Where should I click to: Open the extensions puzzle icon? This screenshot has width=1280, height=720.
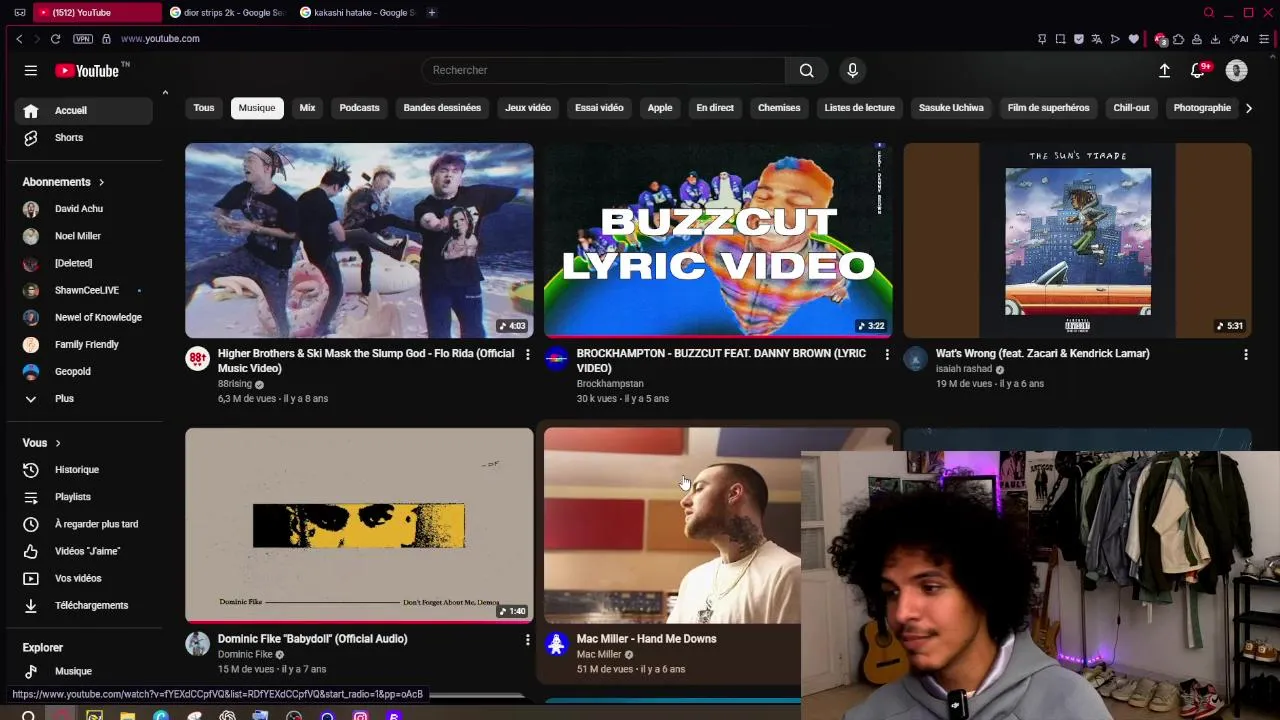pyautogui.click(x=1178, y=39)
